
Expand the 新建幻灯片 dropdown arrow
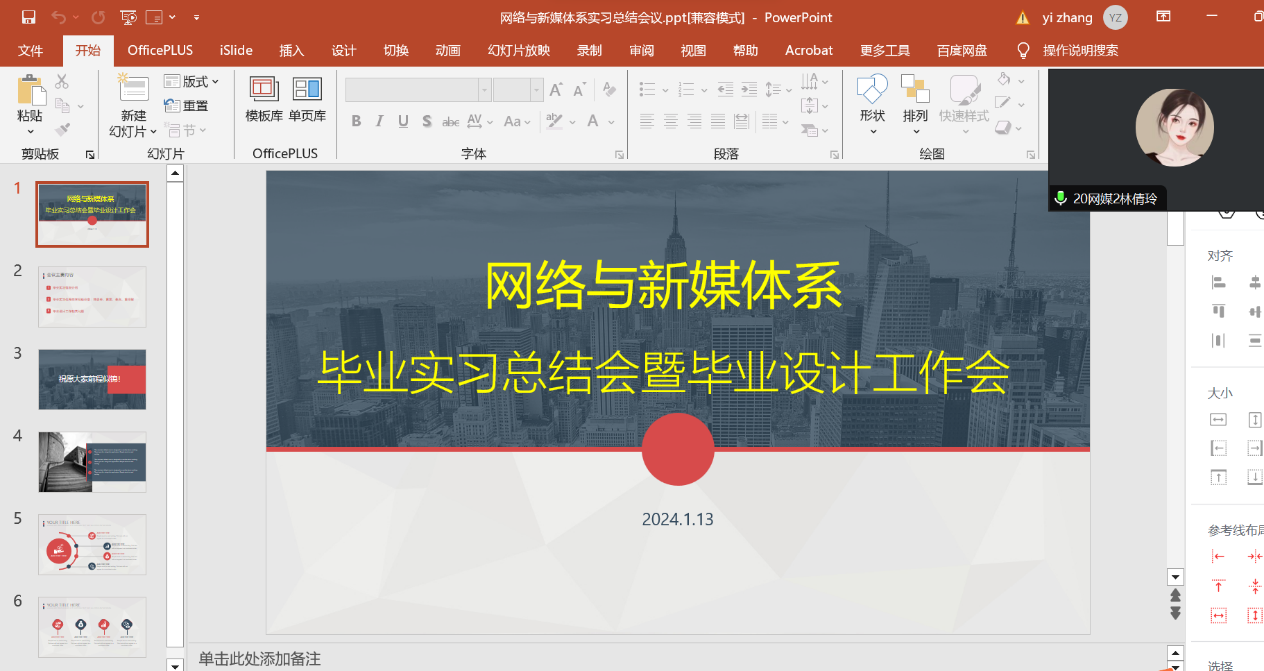point(153,132)
